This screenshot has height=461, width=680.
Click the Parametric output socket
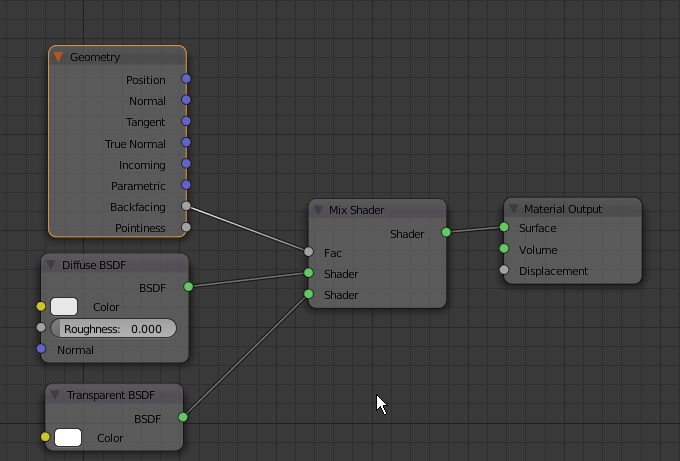(186, 185)
